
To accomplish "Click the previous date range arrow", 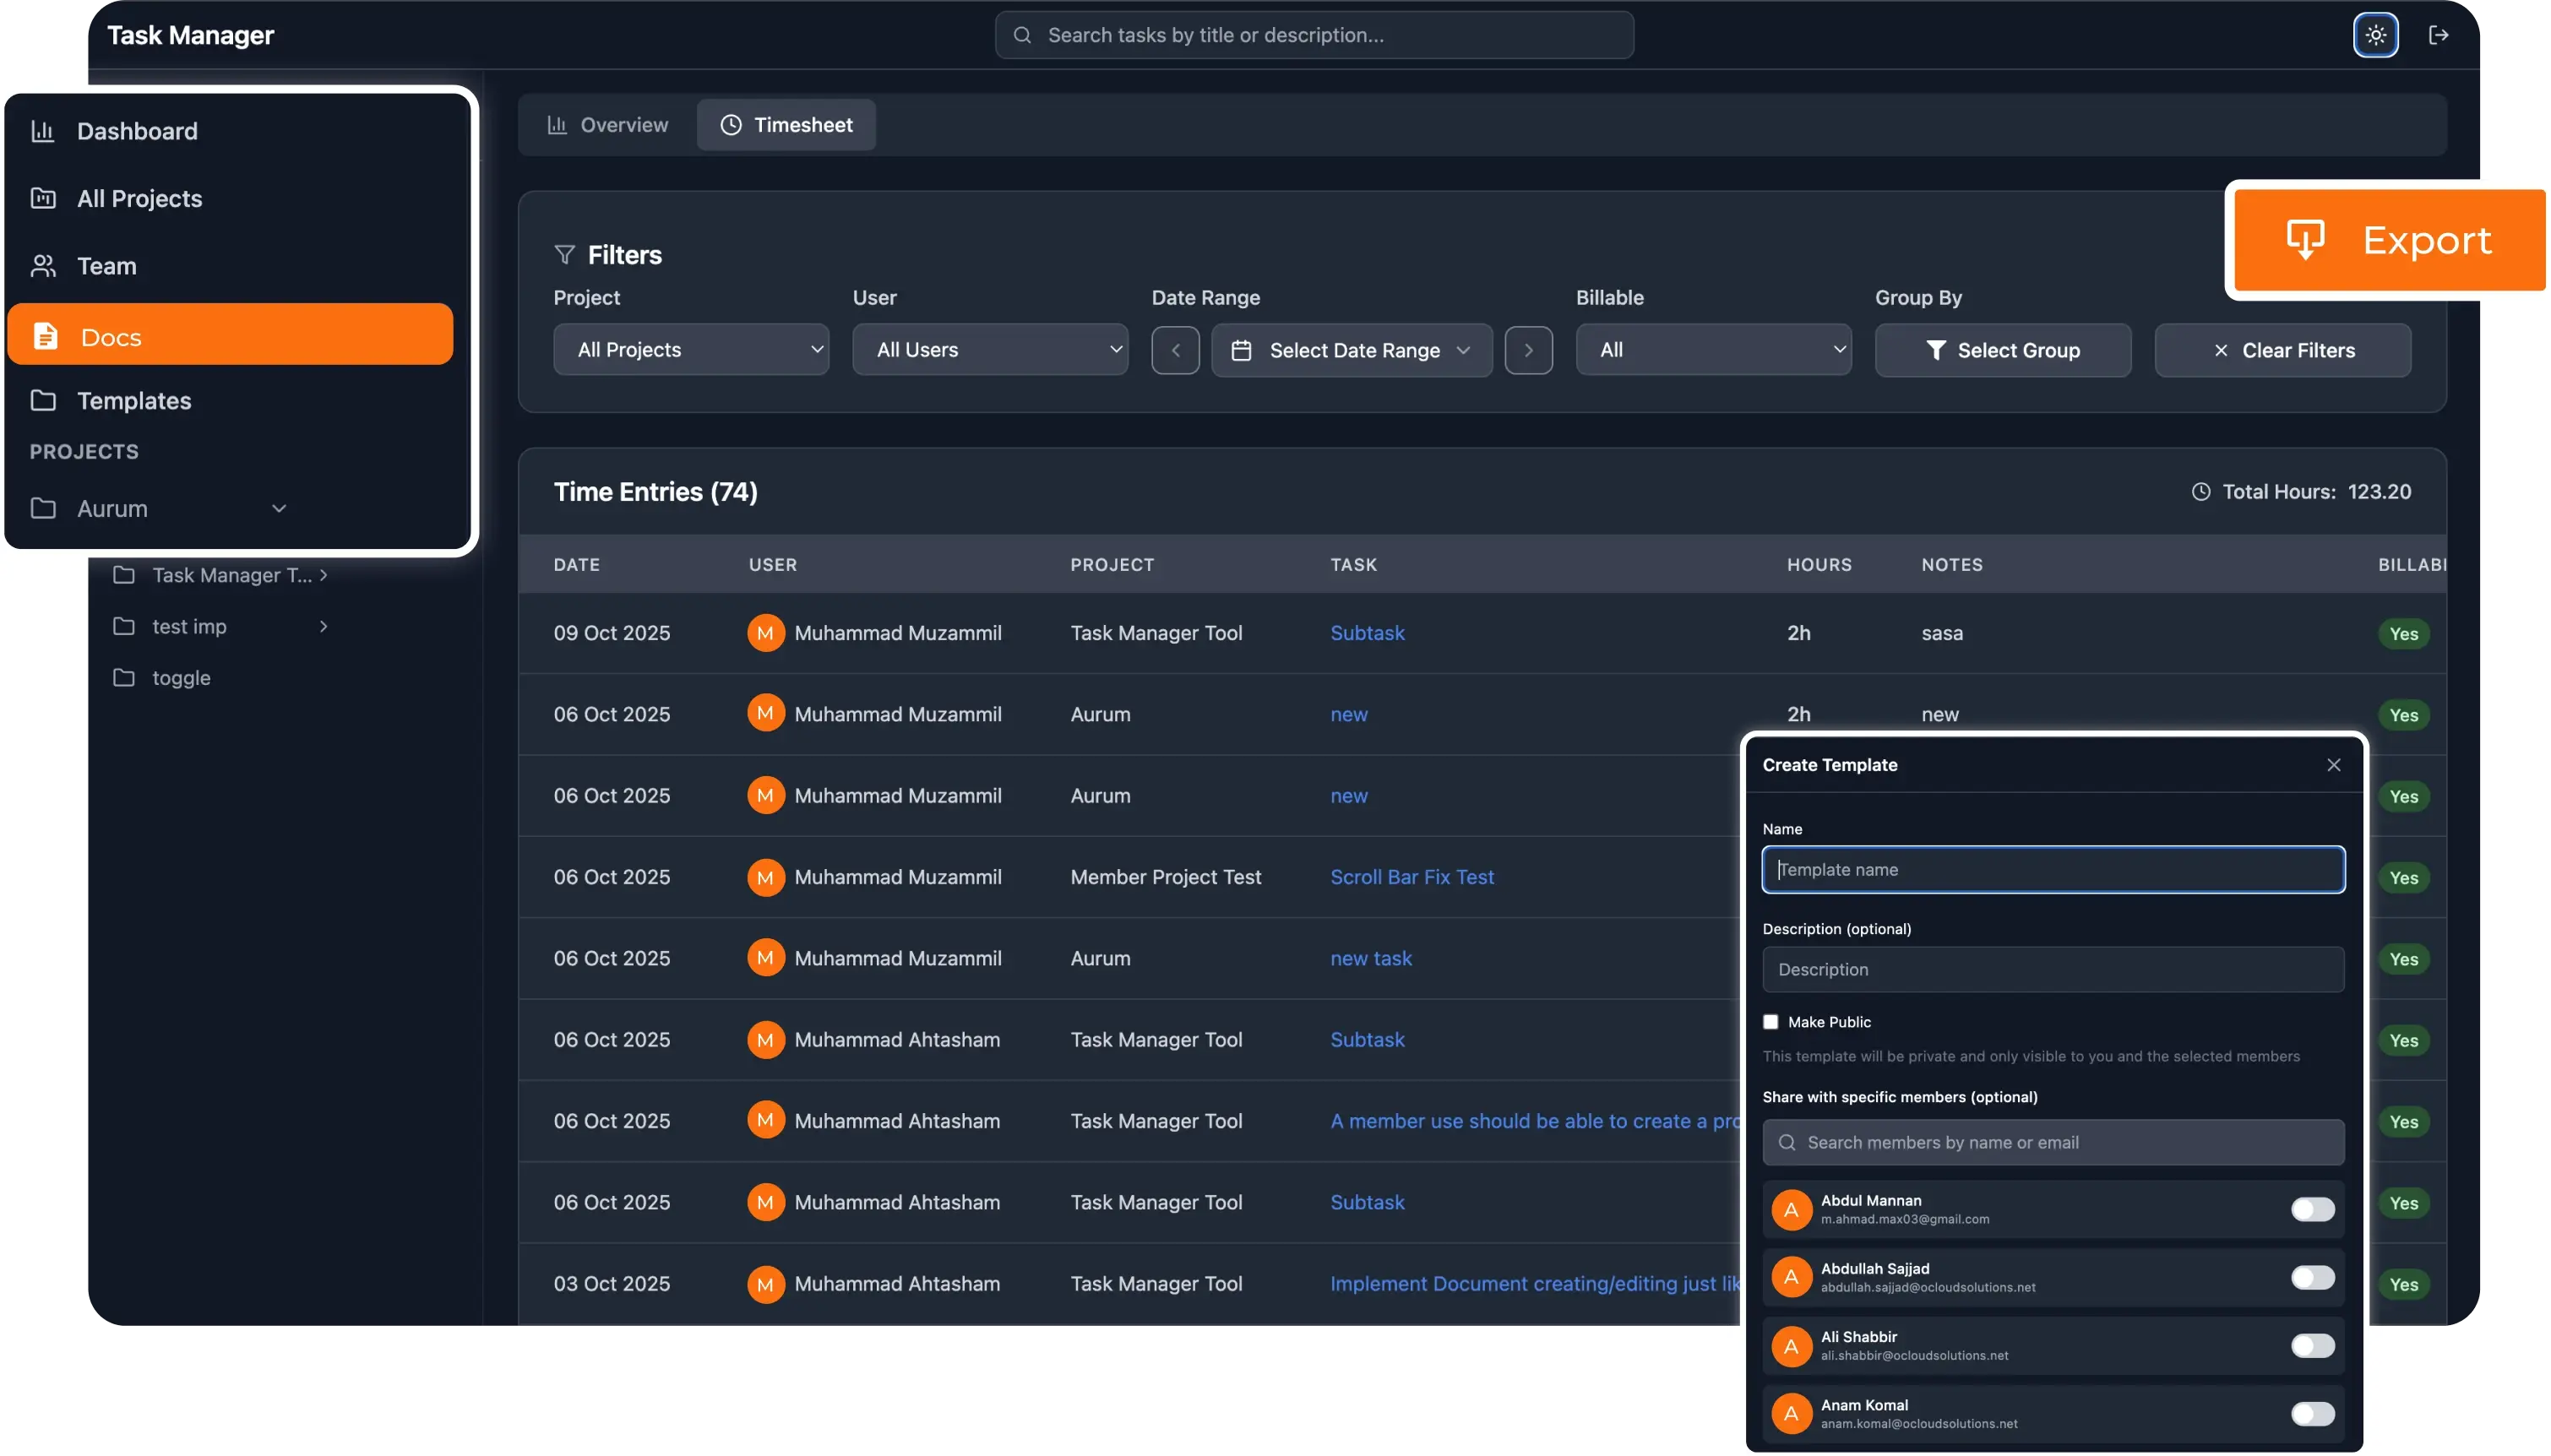I will click(x=1175, y=350).
